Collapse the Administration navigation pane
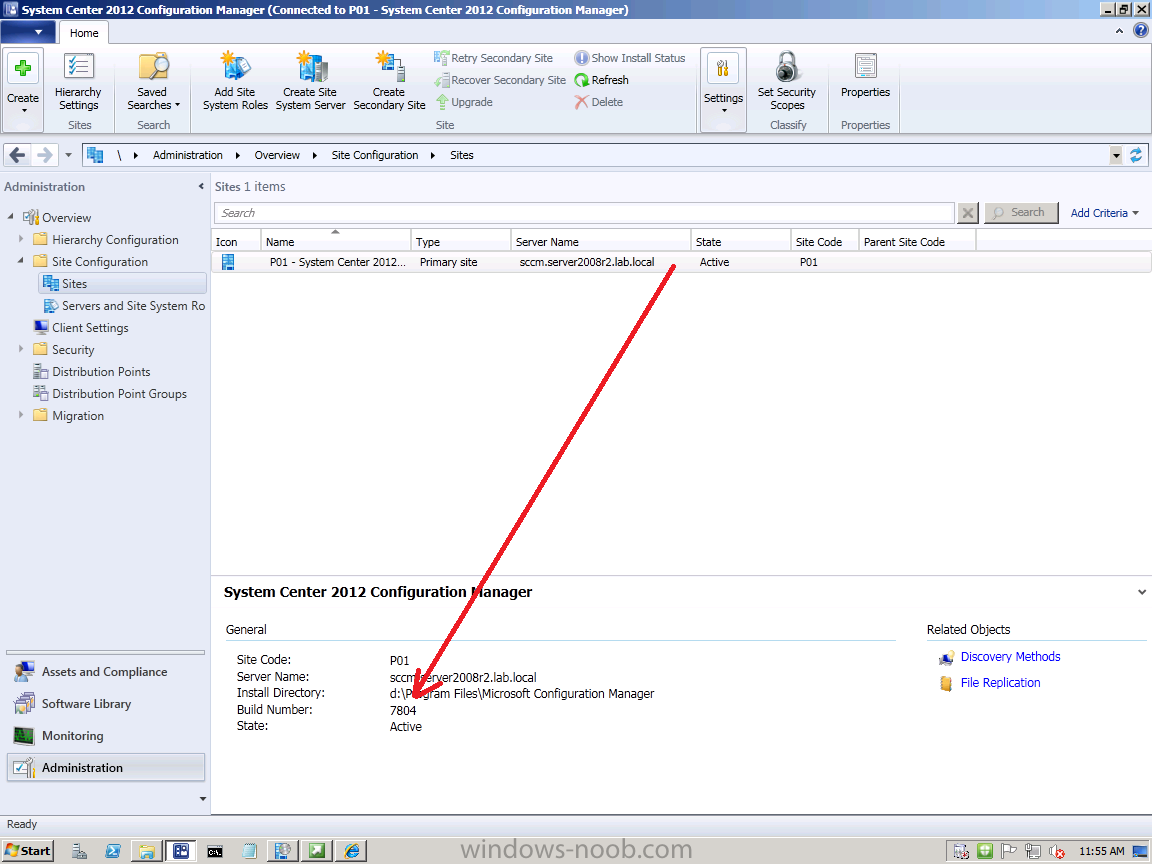Screen dimensions: 1152x864 click(x=201, y=187)
